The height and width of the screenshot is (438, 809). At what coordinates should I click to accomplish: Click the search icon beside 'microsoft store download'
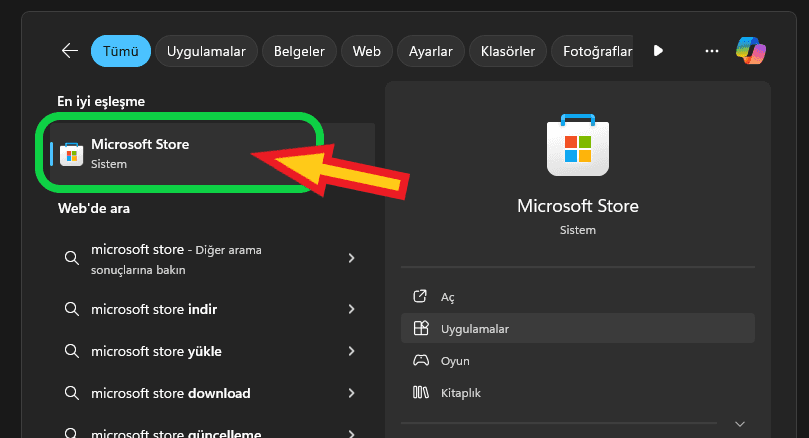(72, 393)
